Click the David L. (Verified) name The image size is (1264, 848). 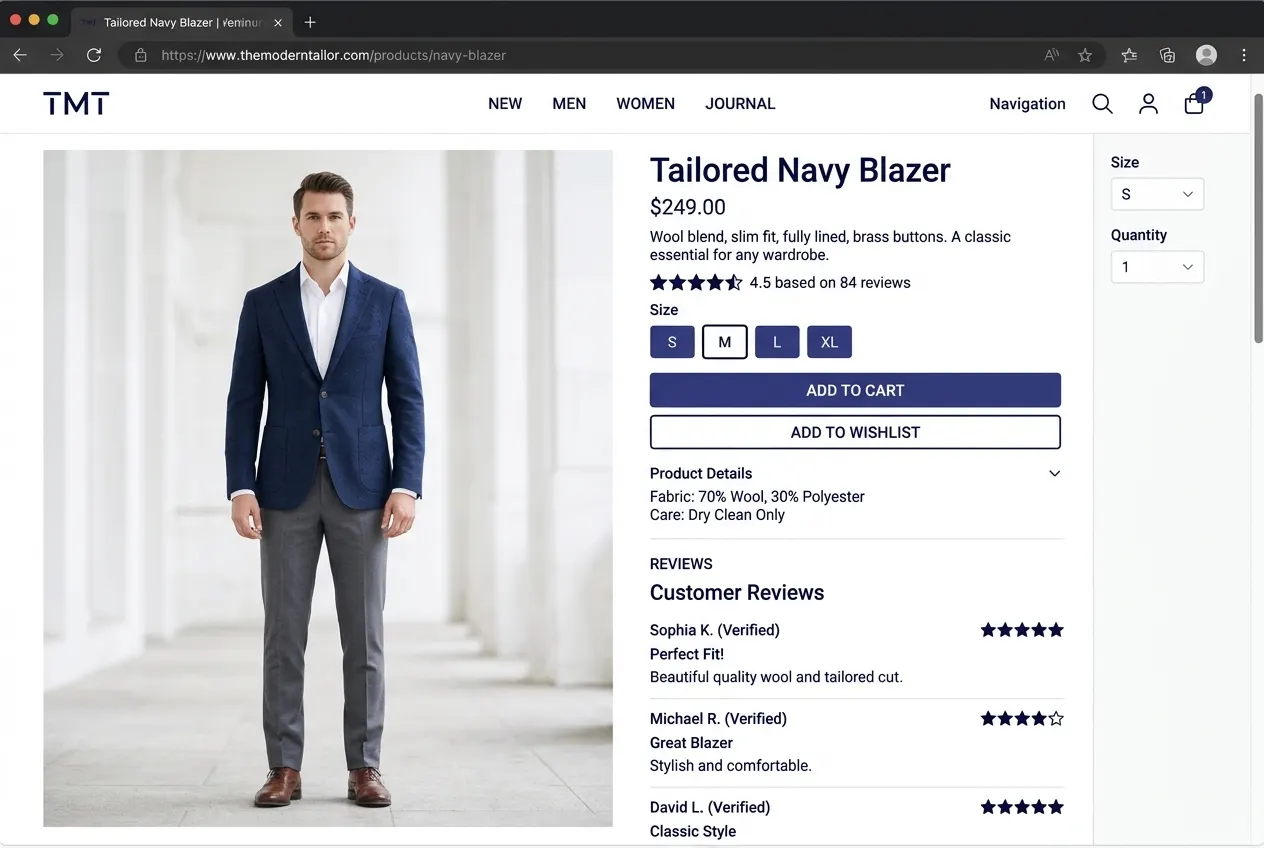pyautogui.click(x=710, y=807)
